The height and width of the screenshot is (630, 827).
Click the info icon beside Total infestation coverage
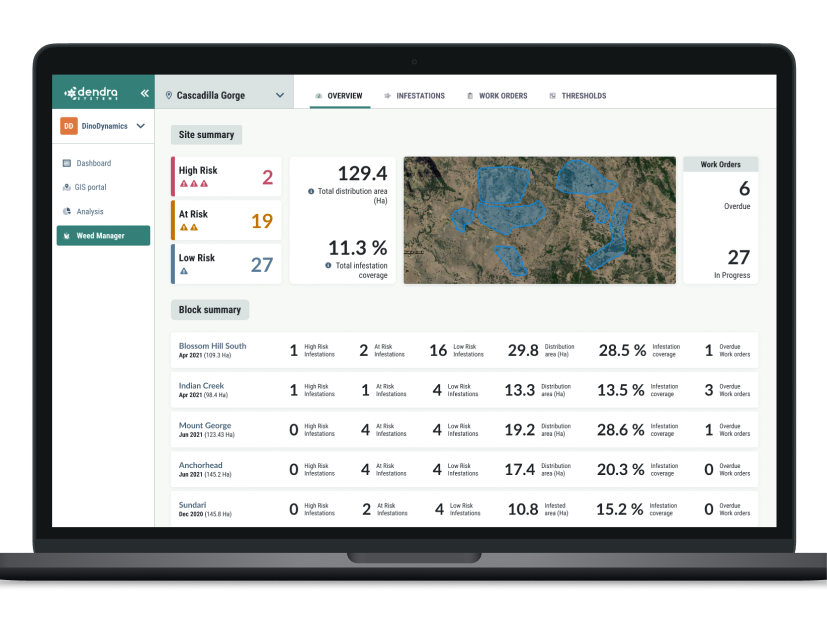(329, 266)
